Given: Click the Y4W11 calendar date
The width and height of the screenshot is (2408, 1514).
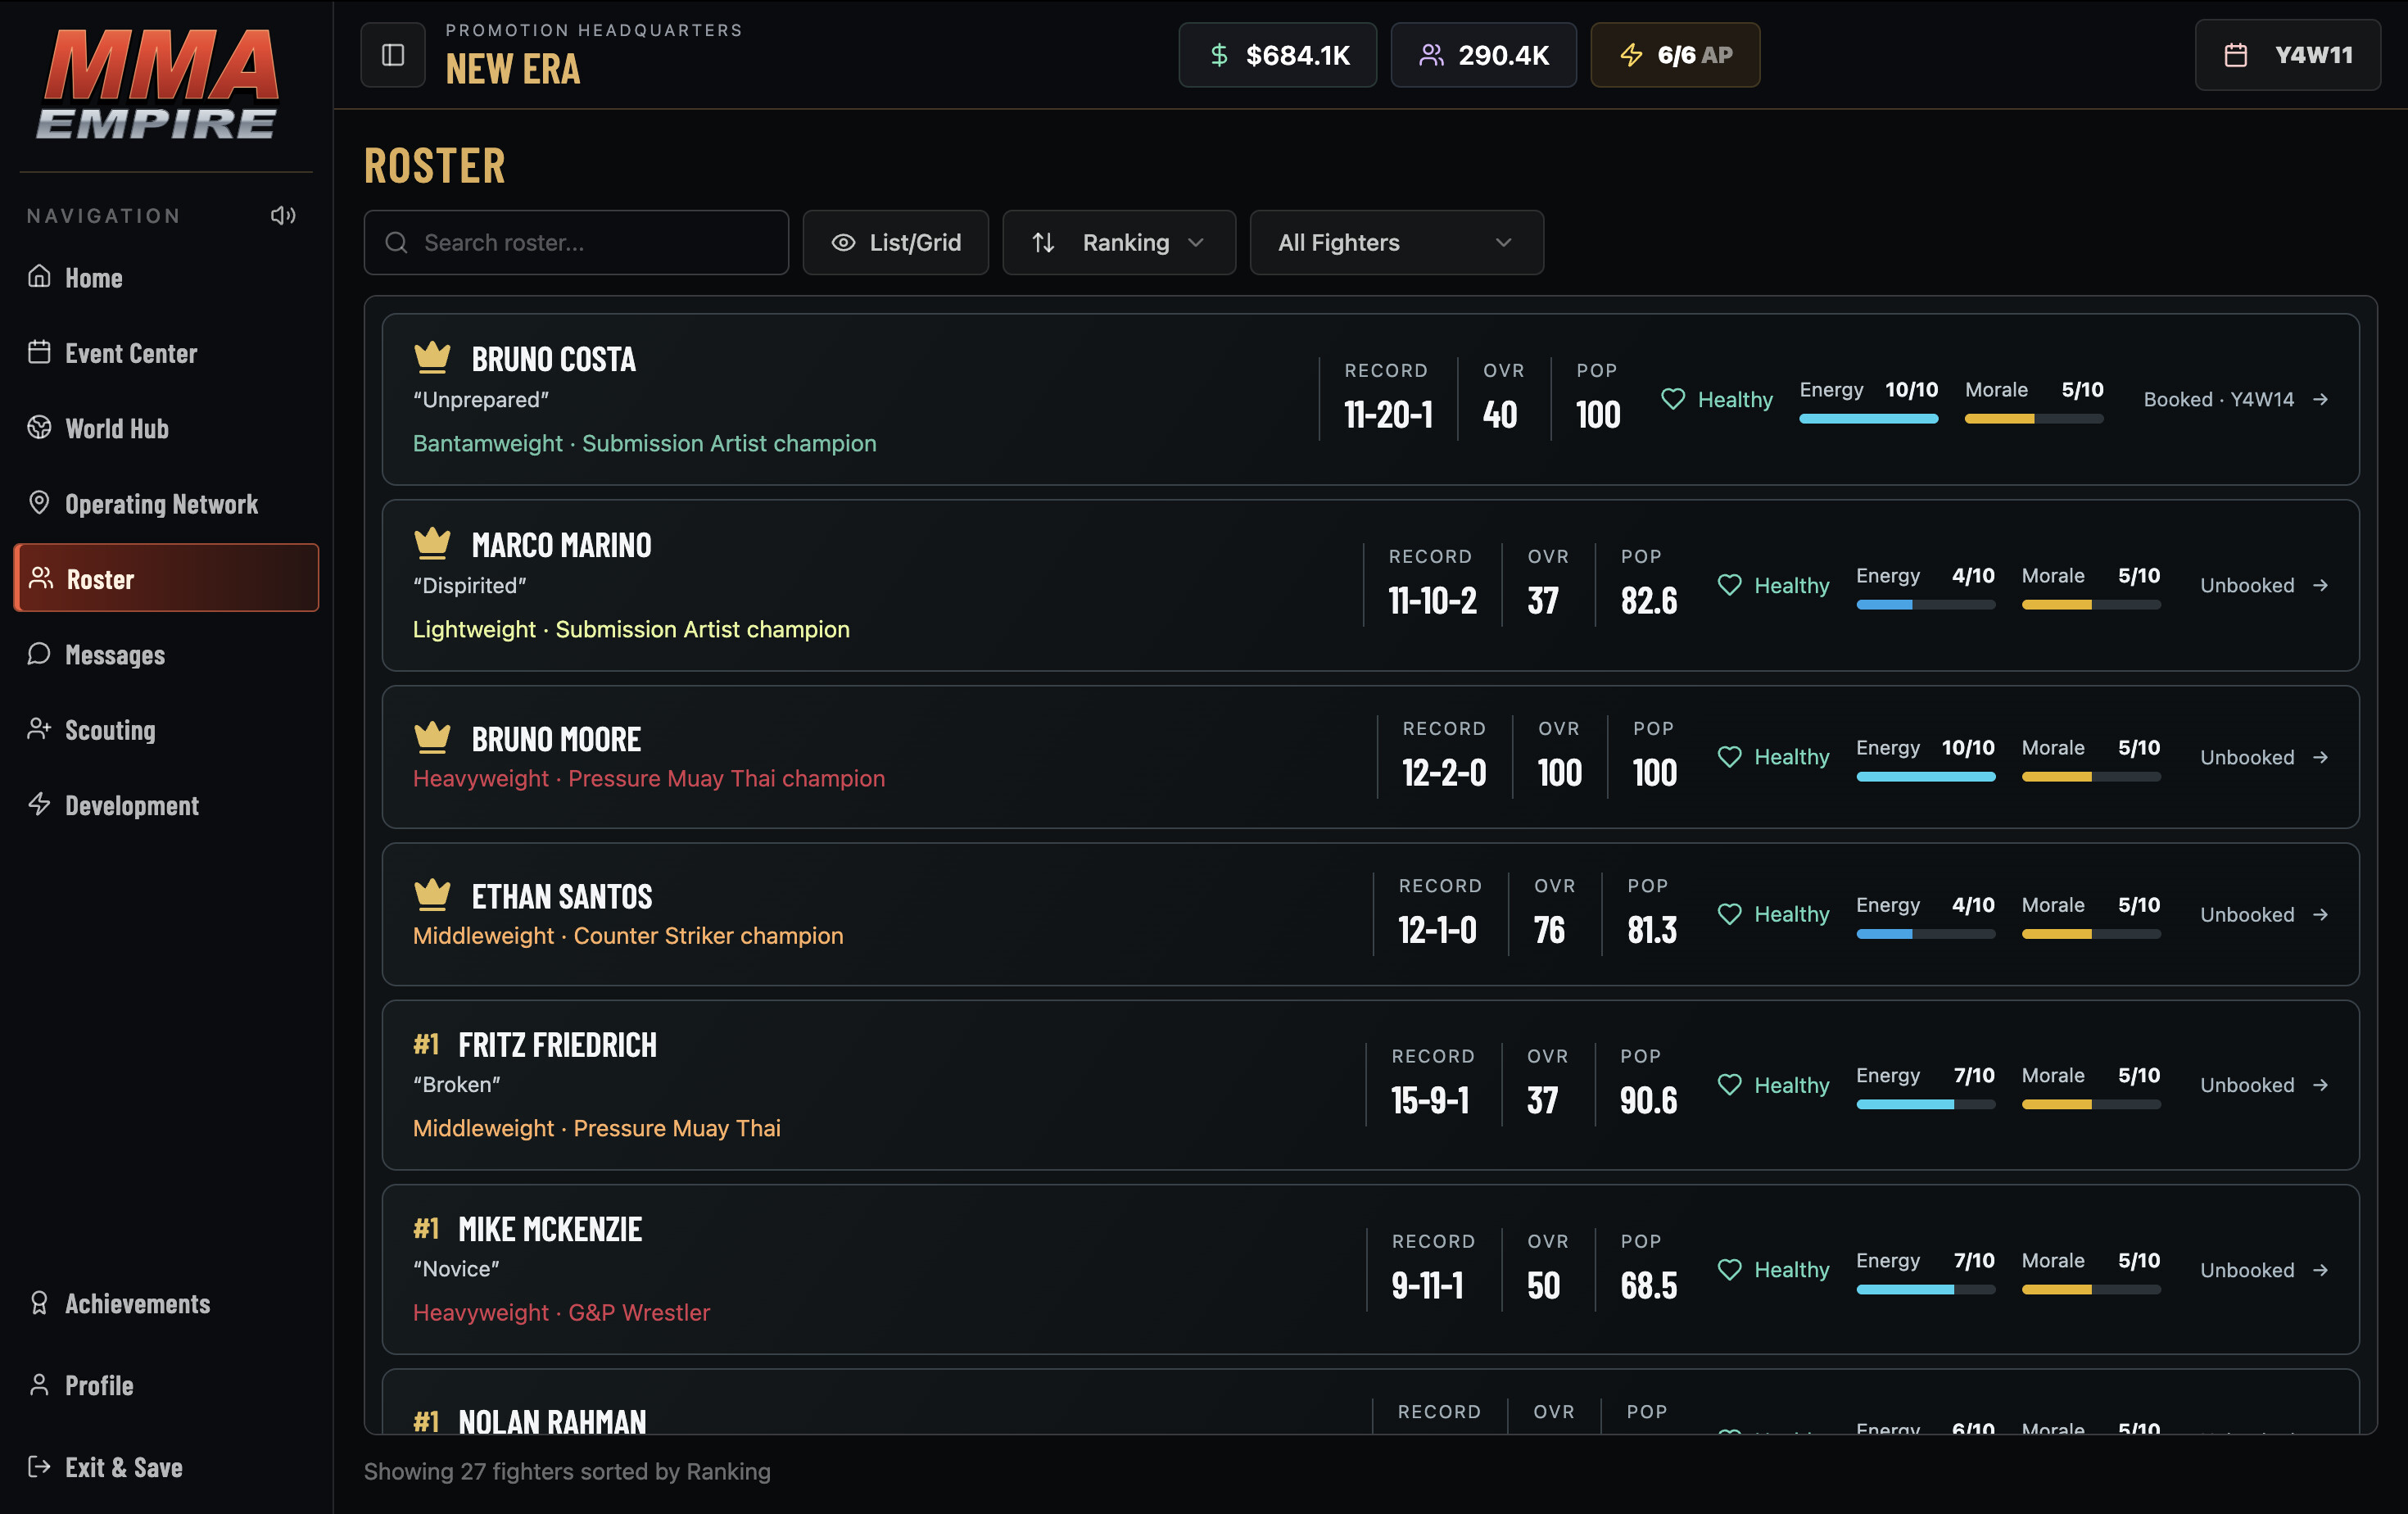Looking at the screenshot, I should 2288,55.
